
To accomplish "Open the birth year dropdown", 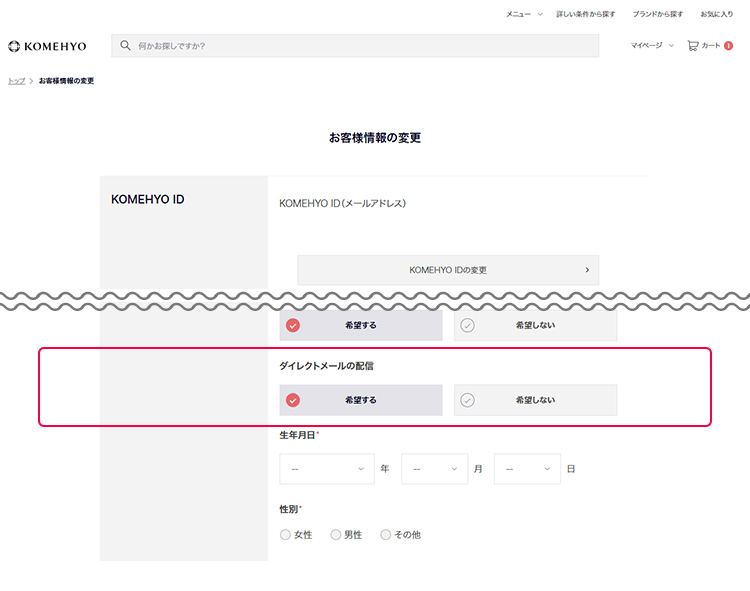I will (x=327, y=469).
